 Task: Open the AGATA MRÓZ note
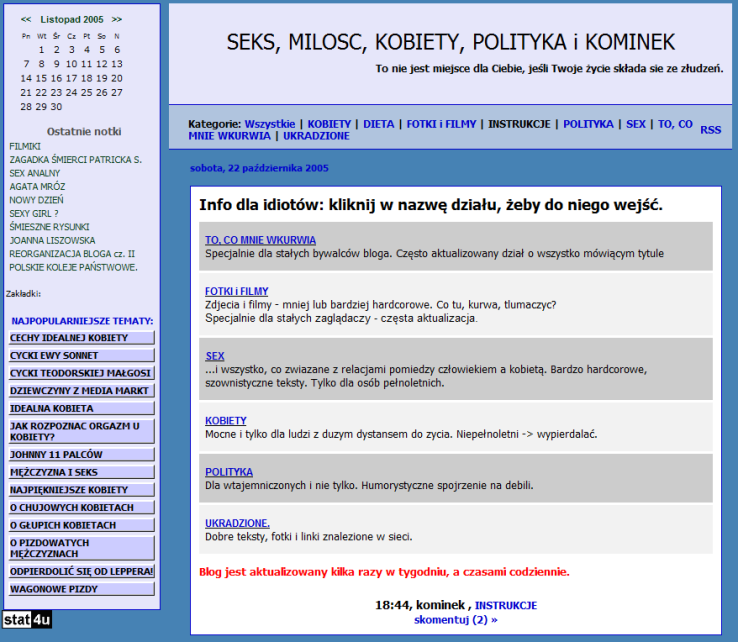[x=37, y=187]
